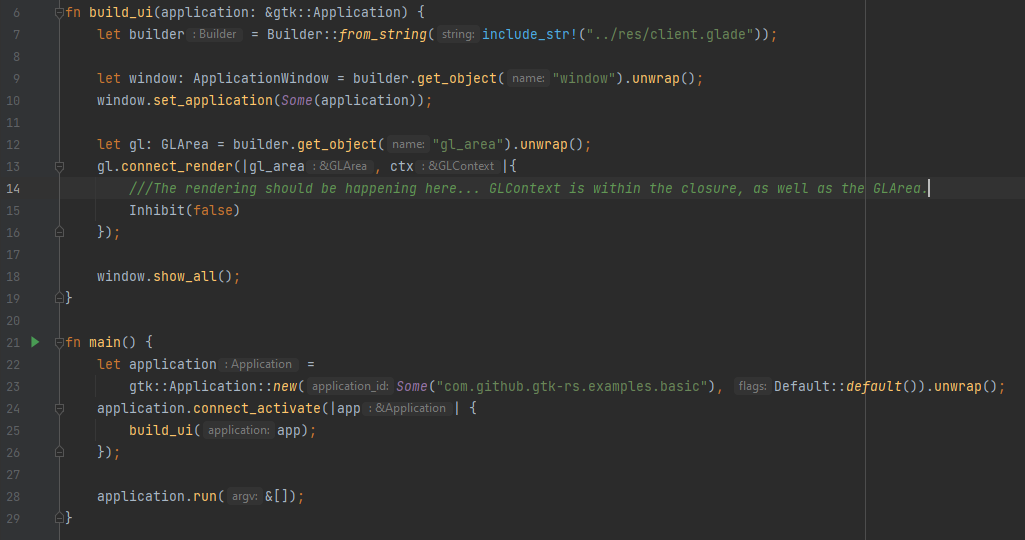Click the fold end marker on line 29

59,518
